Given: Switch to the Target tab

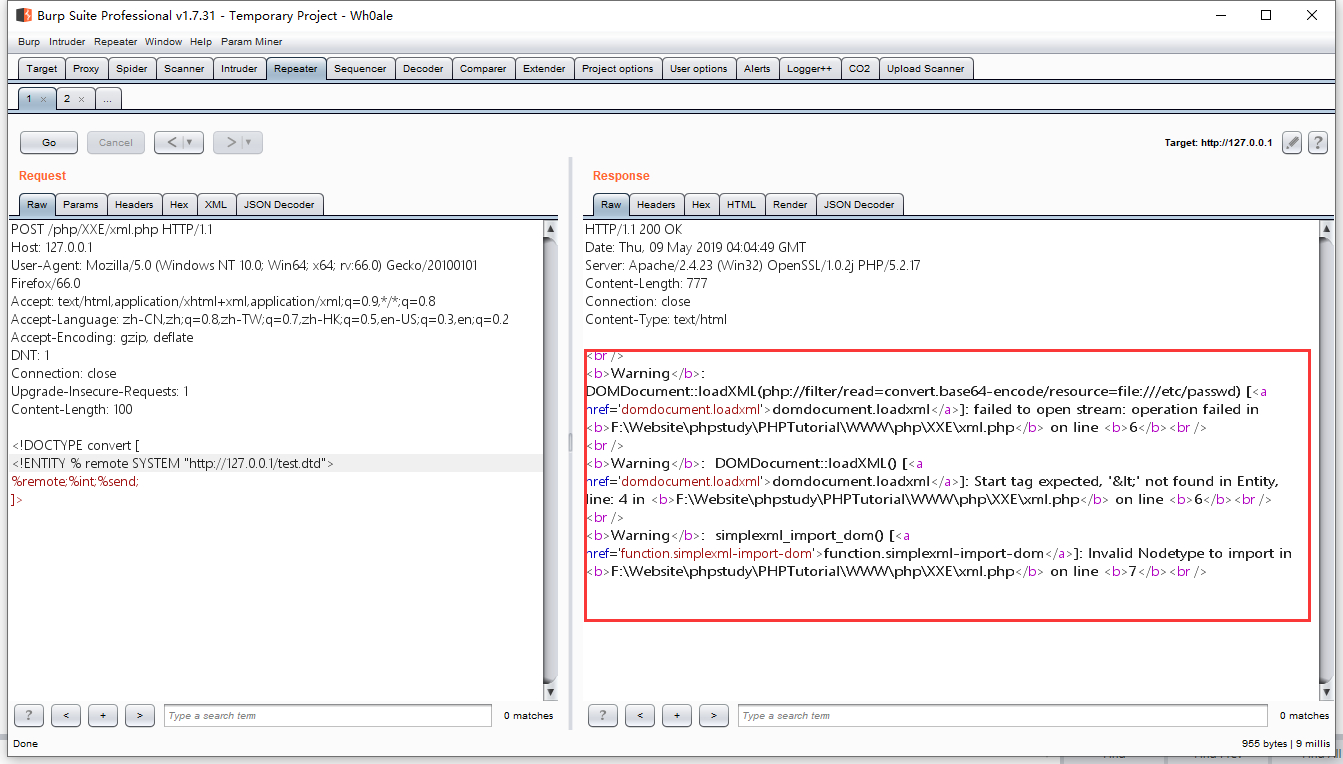Looking at the screenshot, I should click(42, 68).
